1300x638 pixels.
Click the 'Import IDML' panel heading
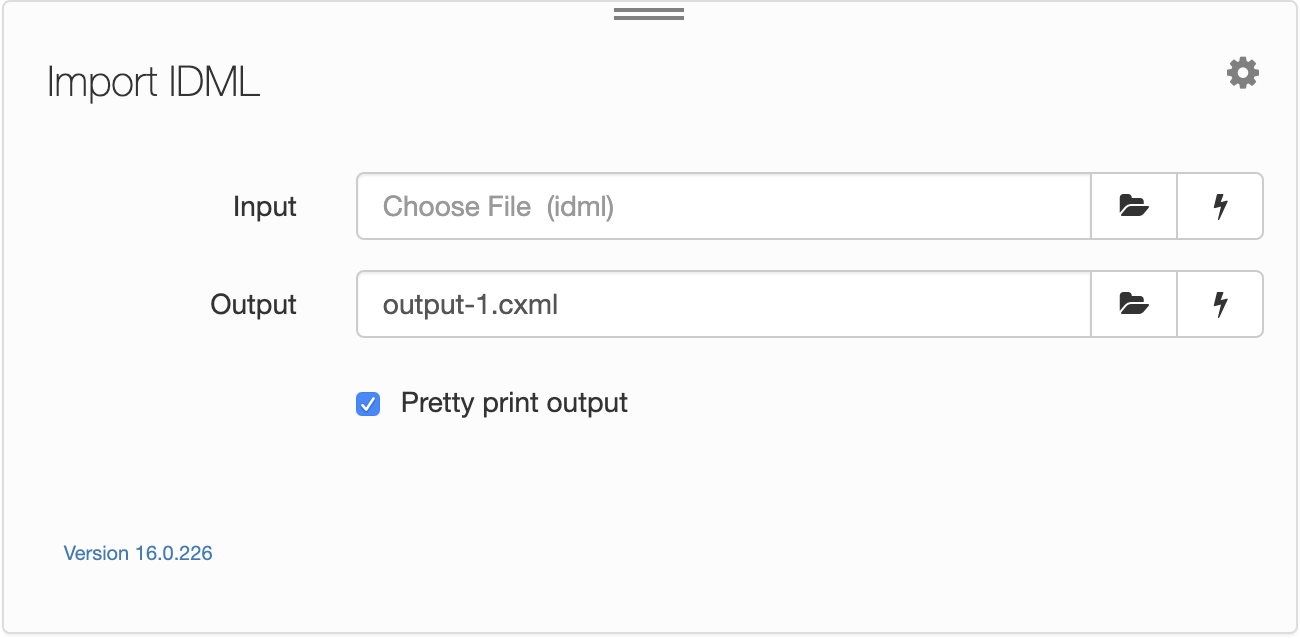click(154, 82)
